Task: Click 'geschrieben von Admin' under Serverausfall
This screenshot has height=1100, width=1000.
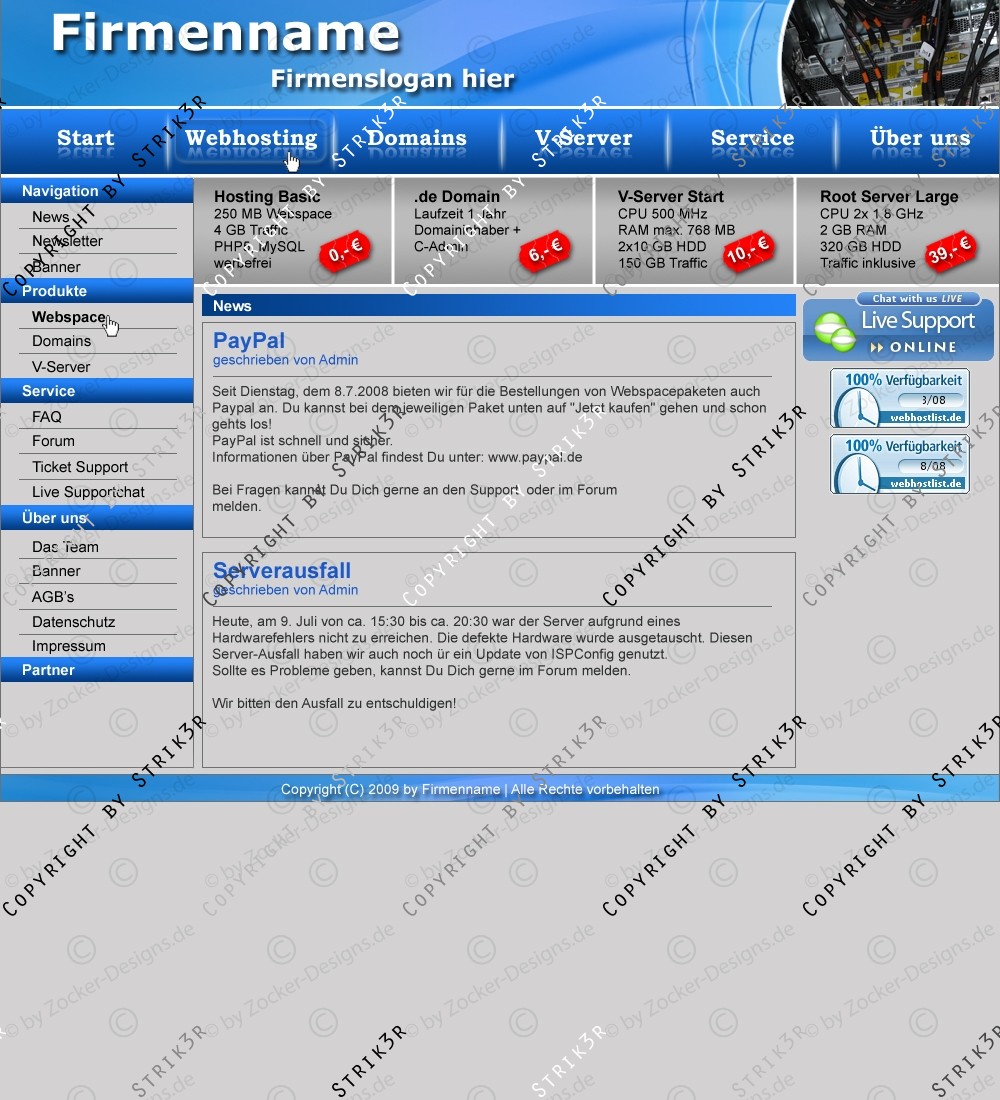Action: [x=286, y=590]
